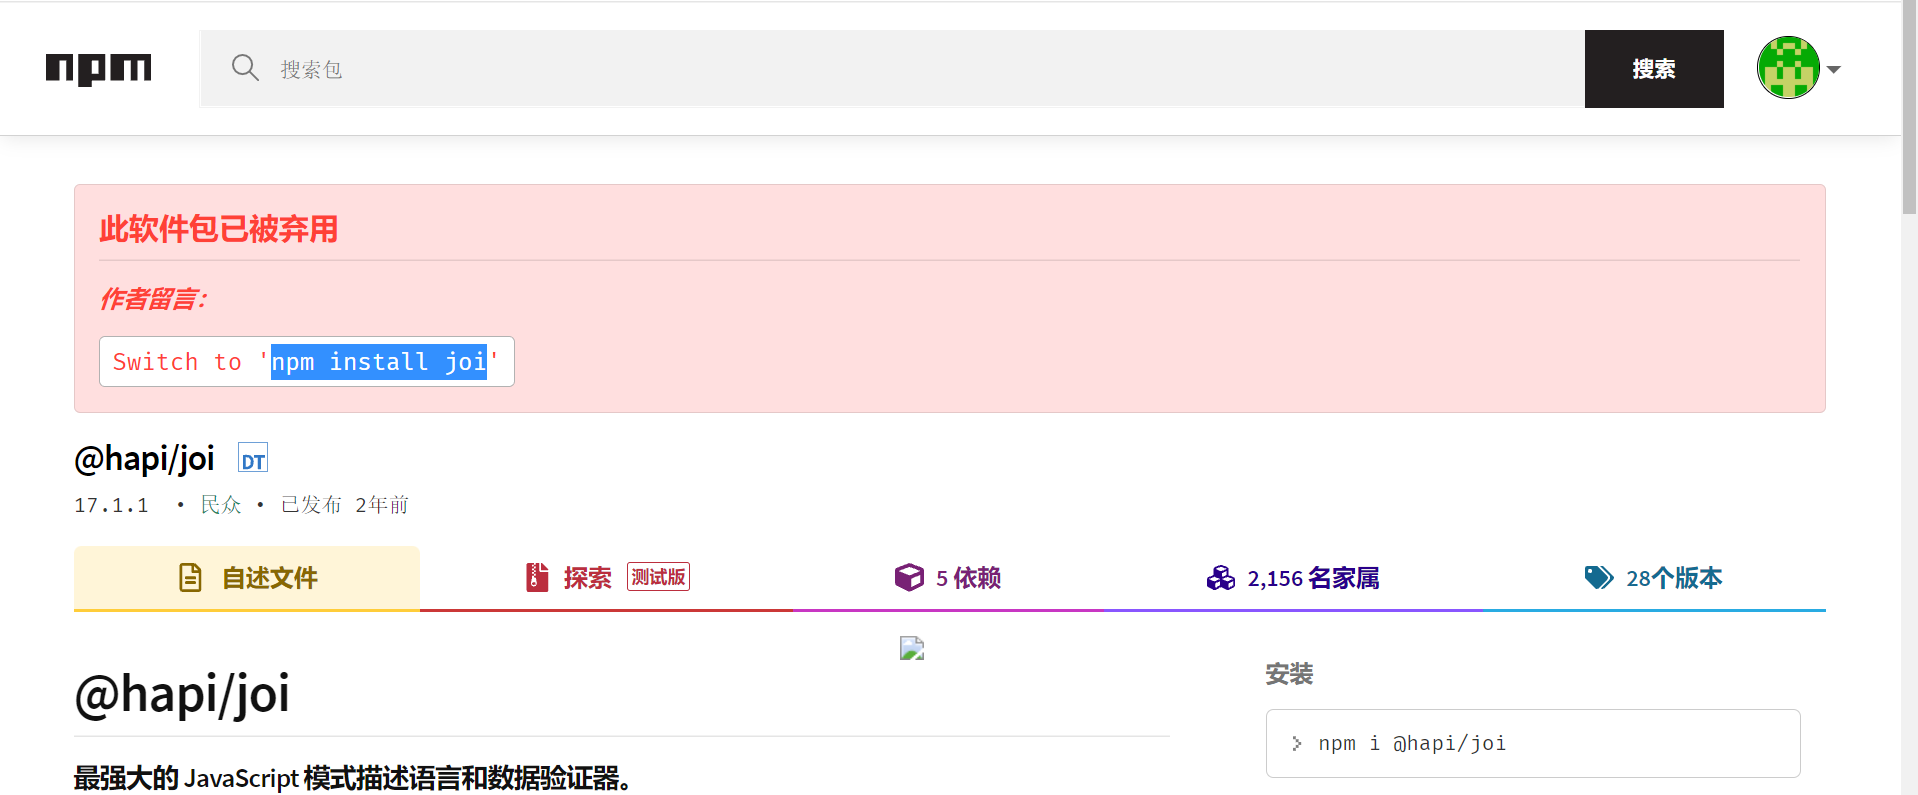
Task: Expand the dropdown arrow beside the avatar
Action: 1833,70
